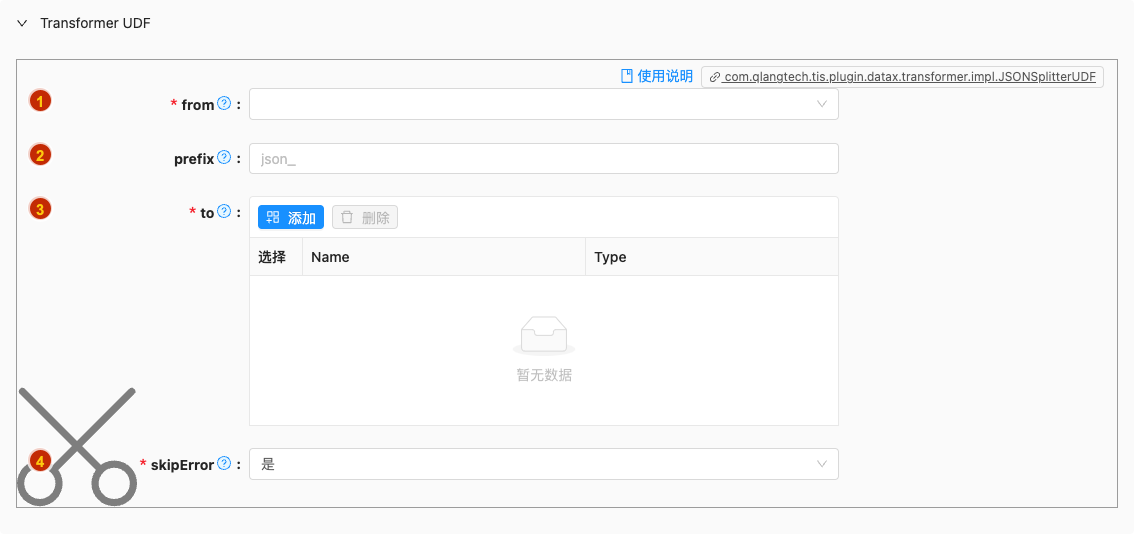Click the question mark icon next to to

(x=224, y=211)
